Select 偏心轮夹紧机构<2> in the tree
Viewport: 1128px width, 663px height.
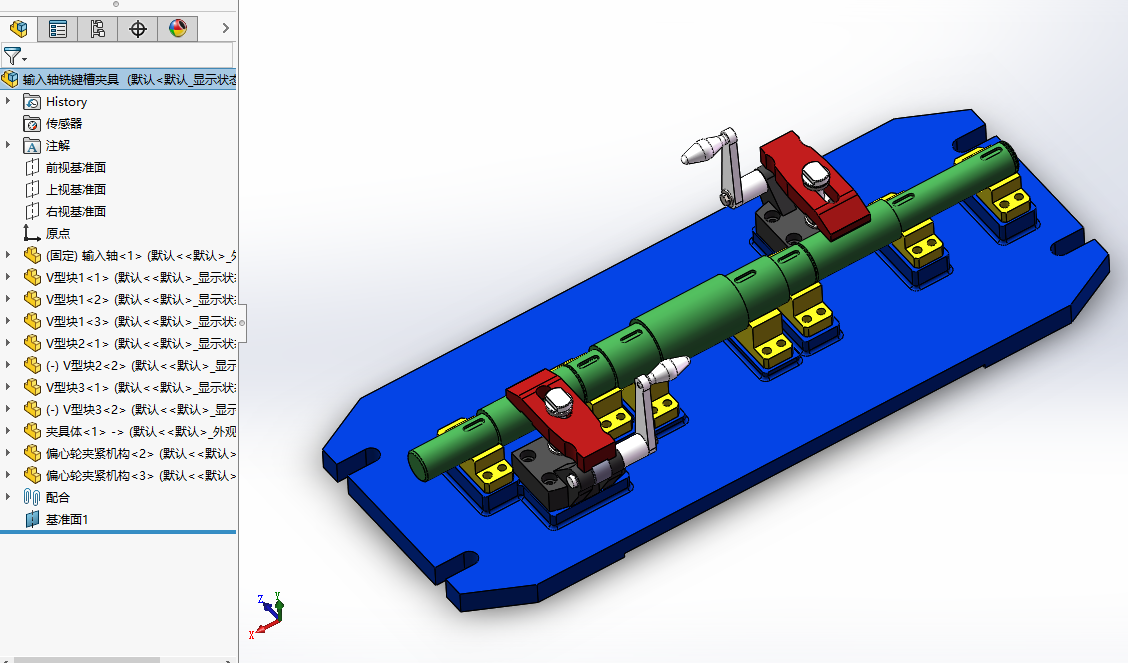pyautogui.click(x=141, y=454)
